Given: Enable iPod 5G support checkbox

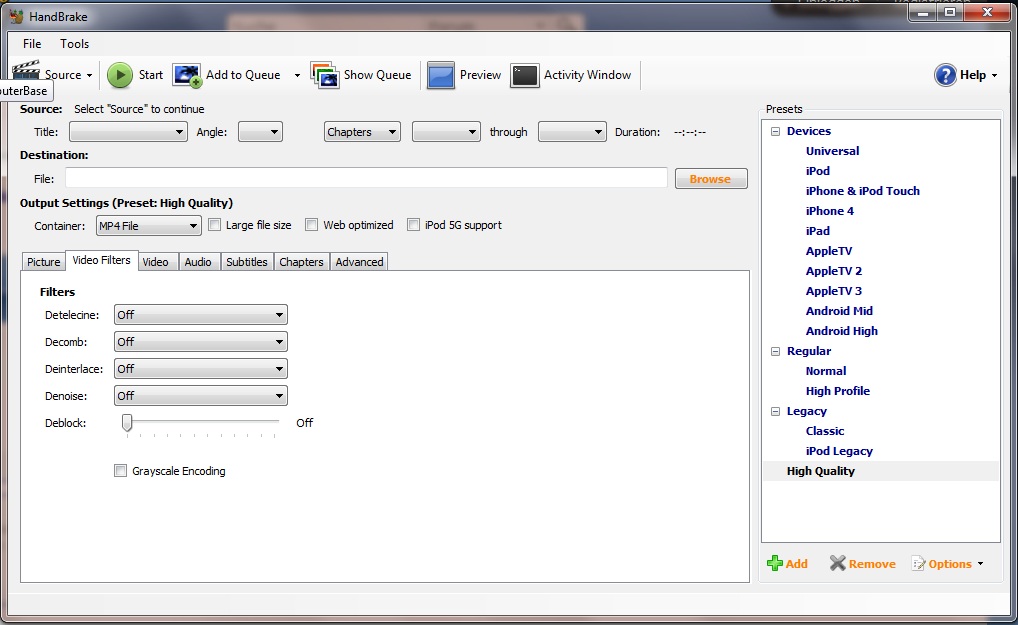Looking at the screenshot, I should [413, 225].
